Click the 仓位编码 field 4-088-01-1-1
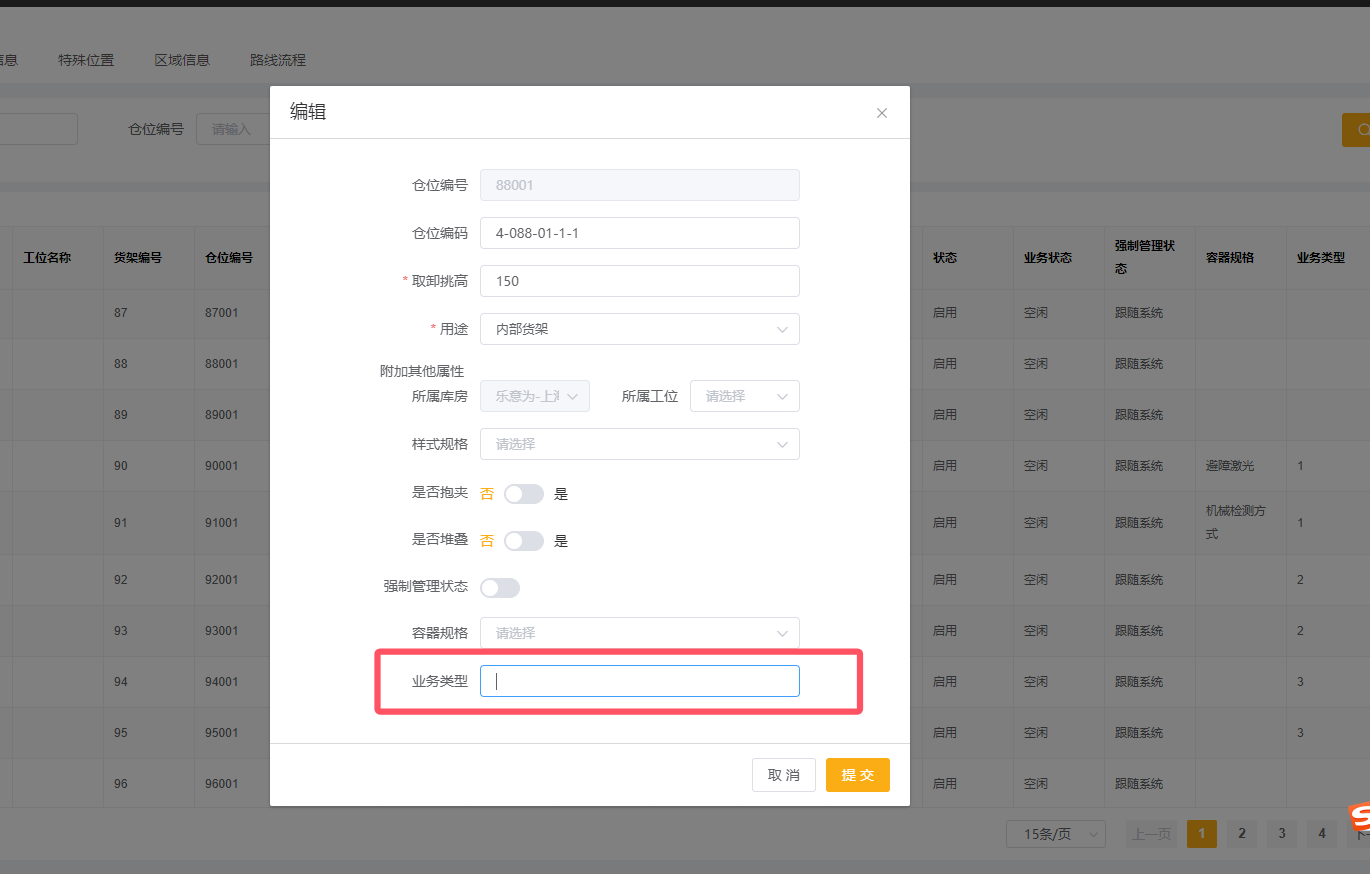The width and height of the screenshot is (1370, 874). click(x=640, y=233)
